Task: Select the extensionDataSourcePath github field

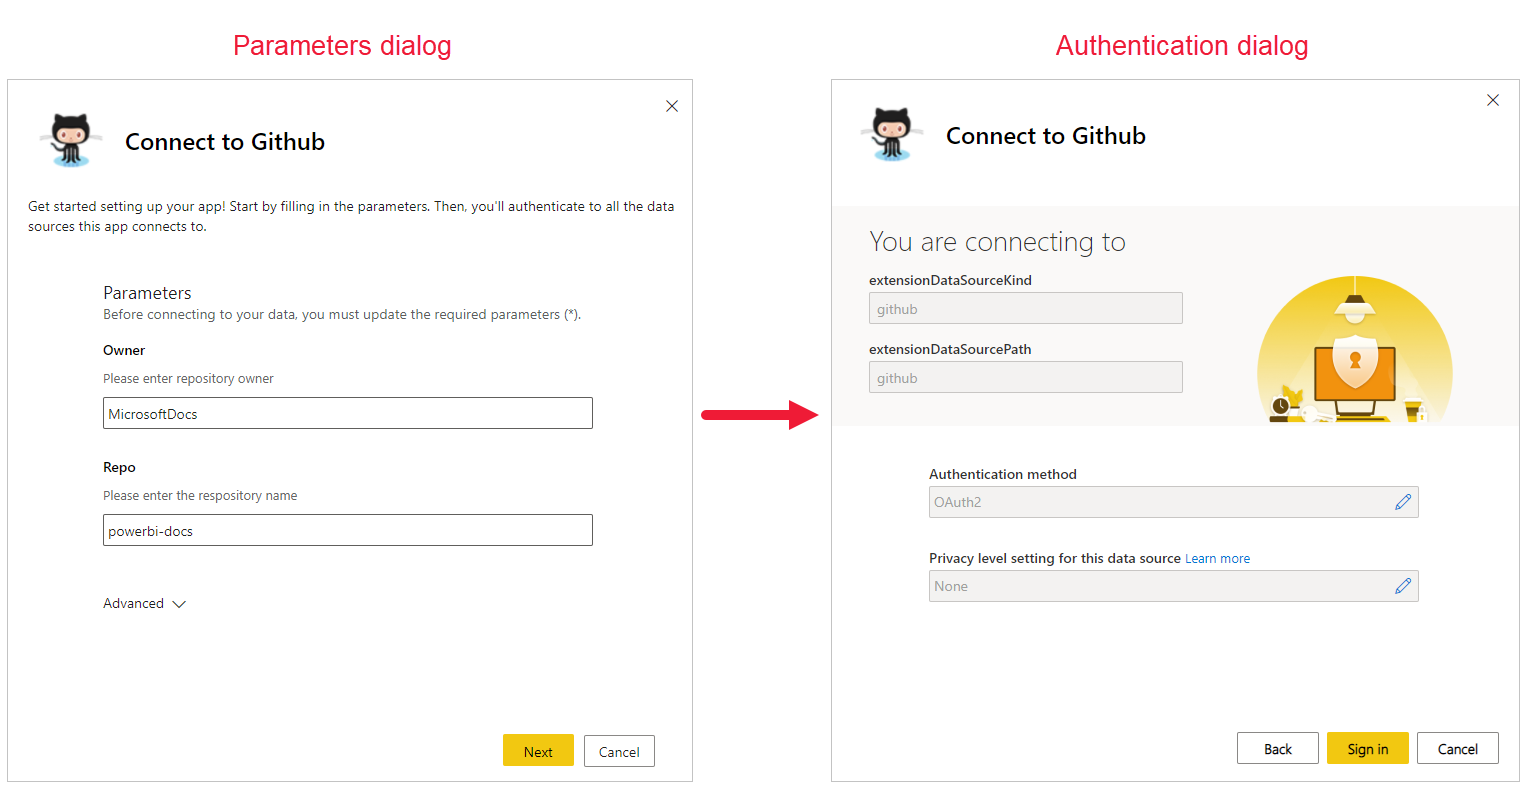Action: pyautogui.click(x=1025, y=377)
